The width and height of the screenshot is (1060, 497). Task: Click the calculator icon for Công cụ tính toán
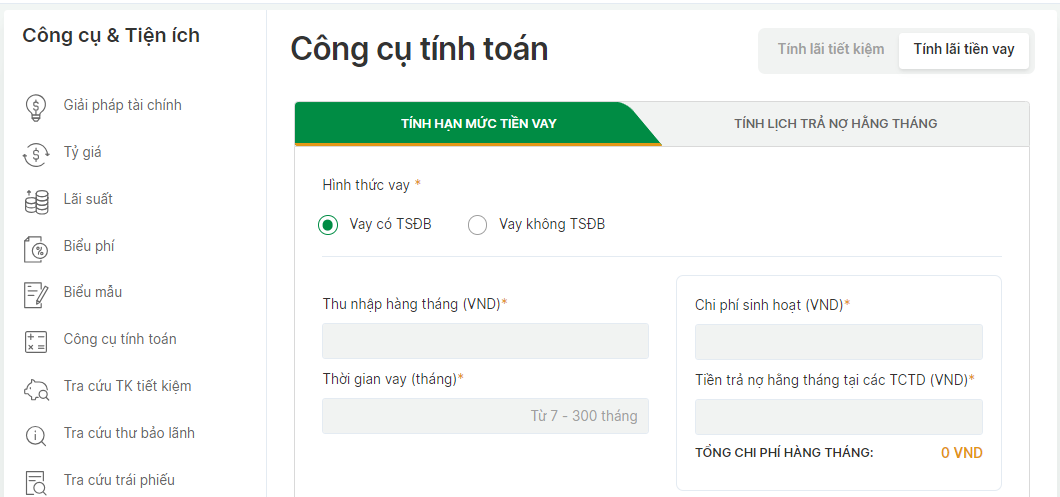pos(36,340)
